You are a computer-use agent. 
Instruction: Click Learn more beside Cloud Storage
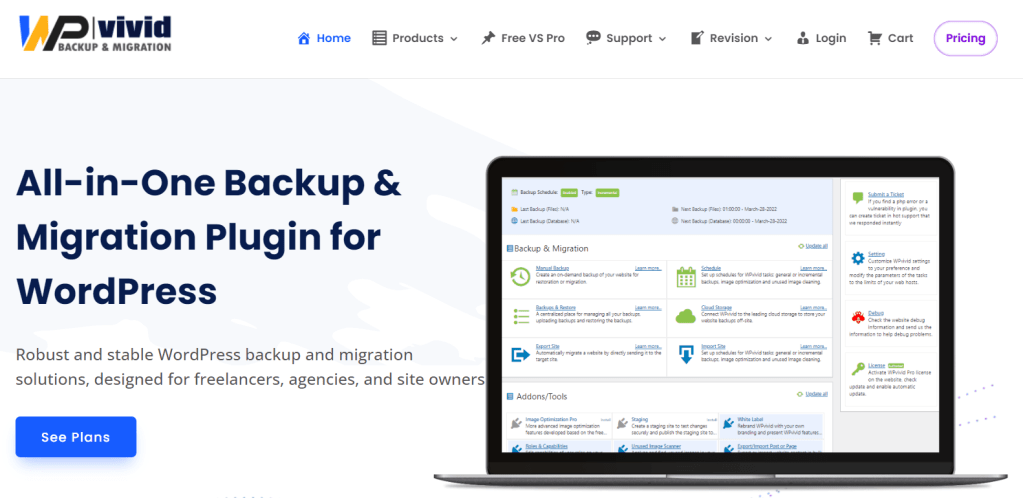coord(814,307)
